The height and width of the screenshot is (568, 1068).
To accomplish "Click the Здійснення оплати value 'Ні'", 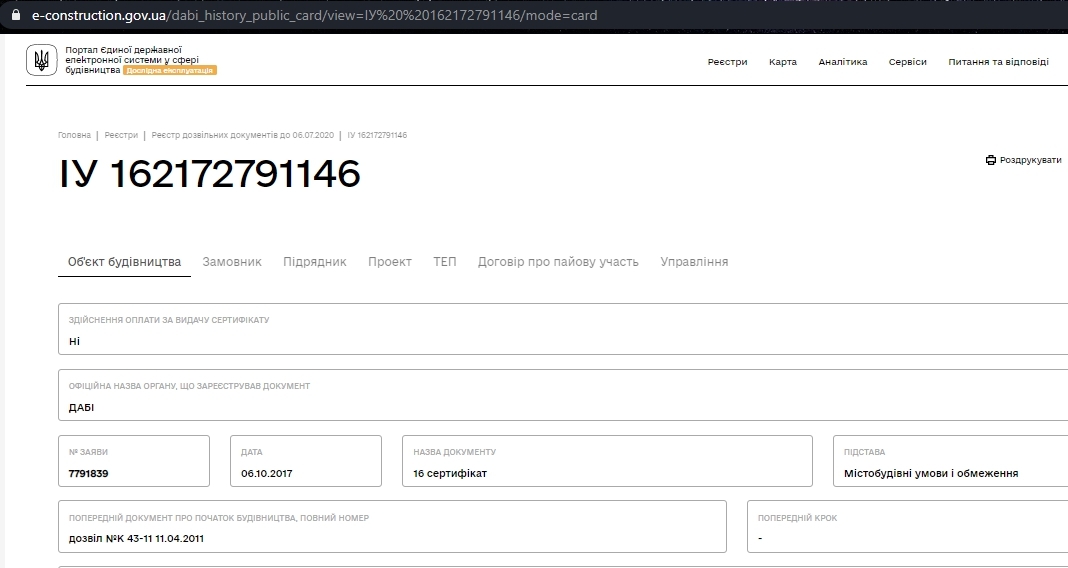I will tap(74, 341).
